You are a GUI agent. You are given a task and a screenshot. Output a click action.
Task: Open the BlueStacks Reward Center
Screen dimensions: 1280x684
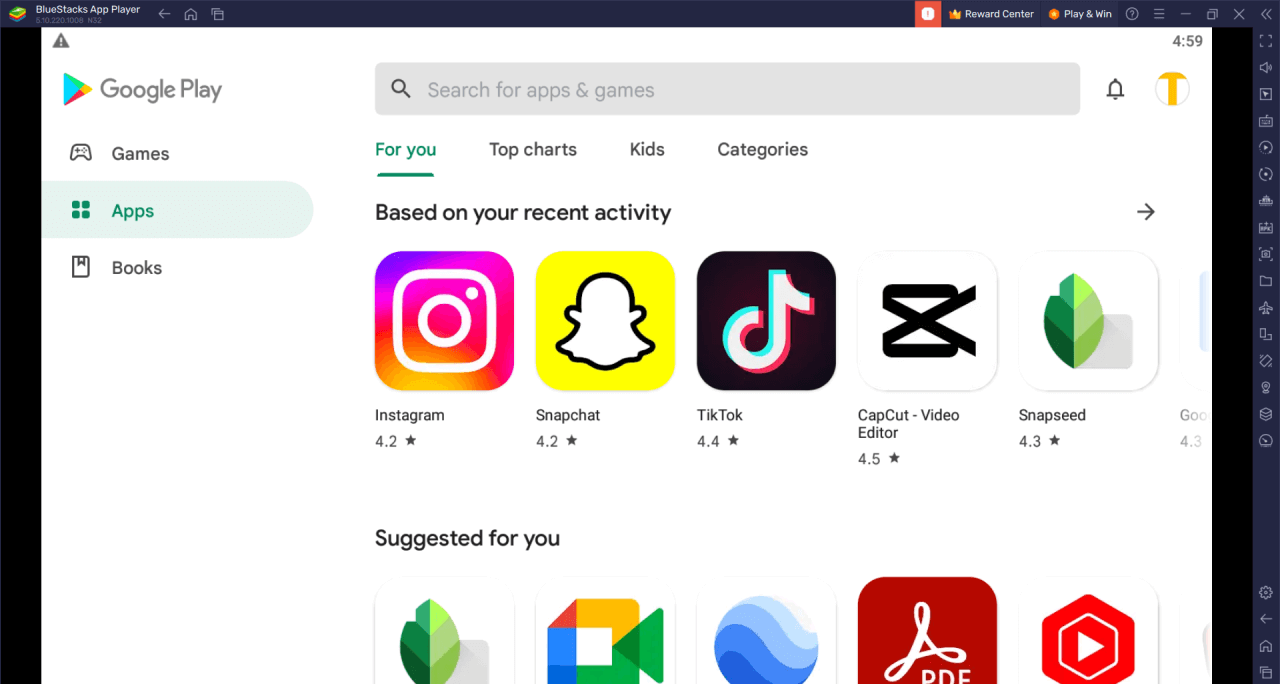991,14
